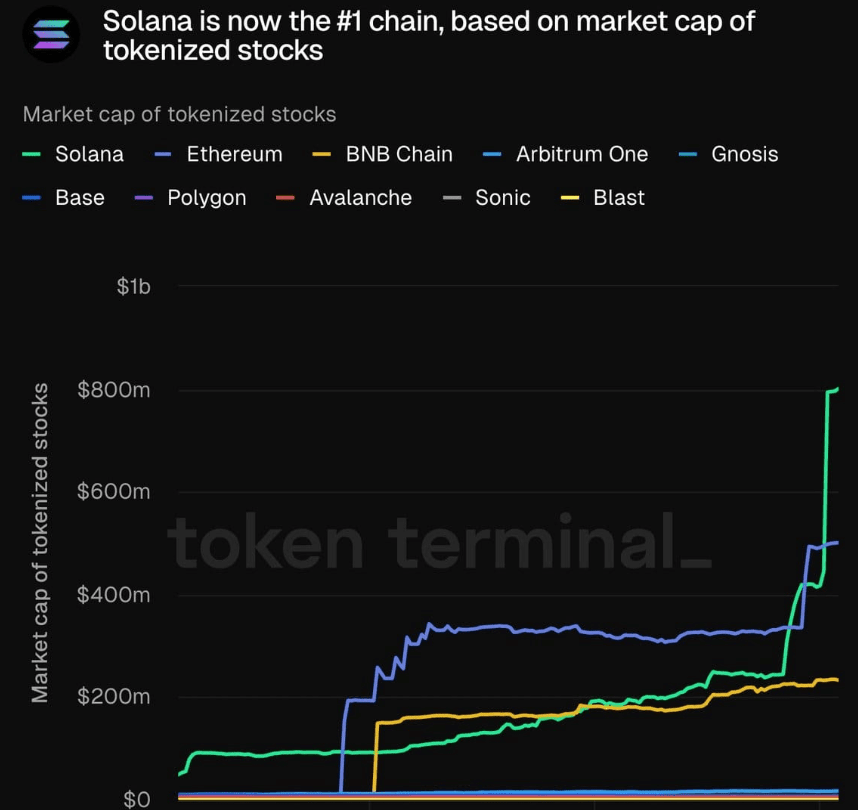Click the green Solana color swatch
858x810 pixels.
(x=32, y=155)
